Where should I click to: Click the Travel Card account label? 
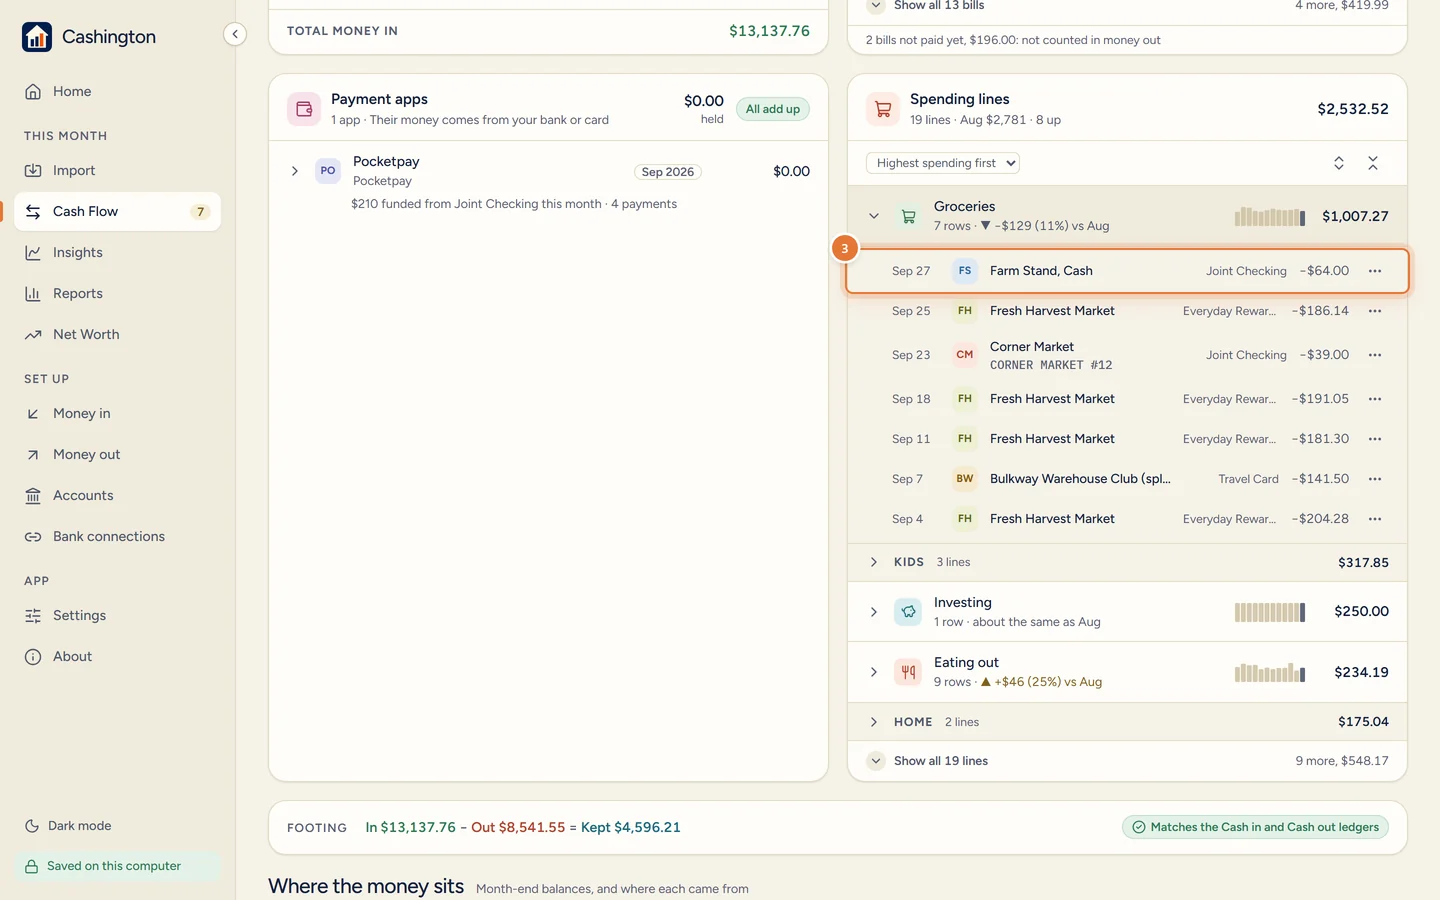1248,479
